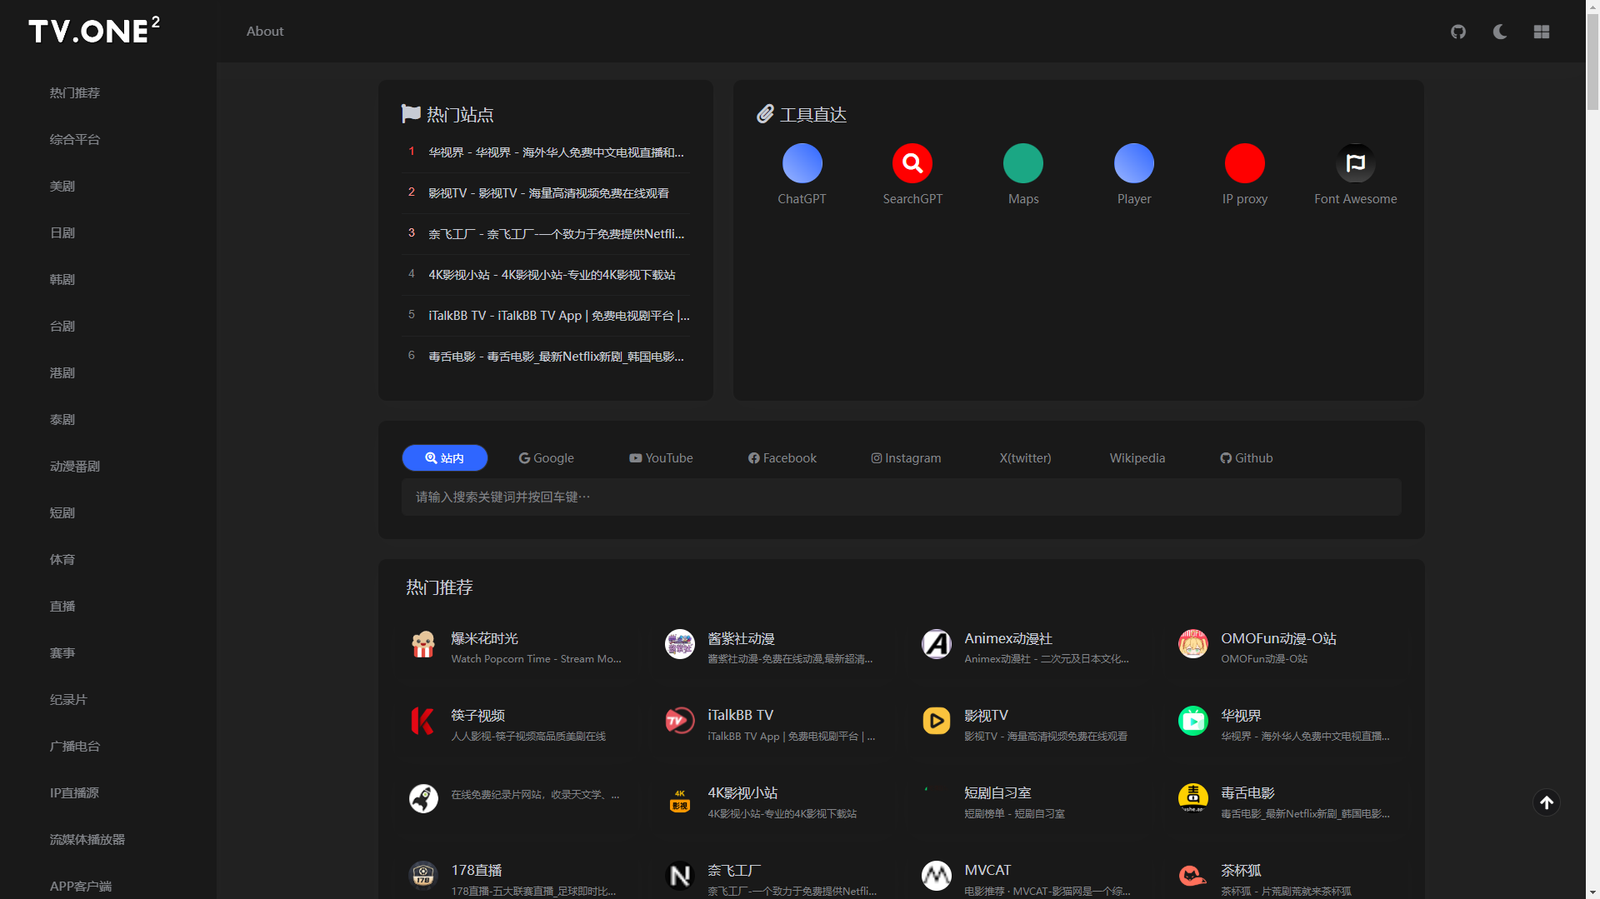Open the 爆米花时光 popcorn card icon
This screenshot has height=899, width=1600.
tap(423, 645)
